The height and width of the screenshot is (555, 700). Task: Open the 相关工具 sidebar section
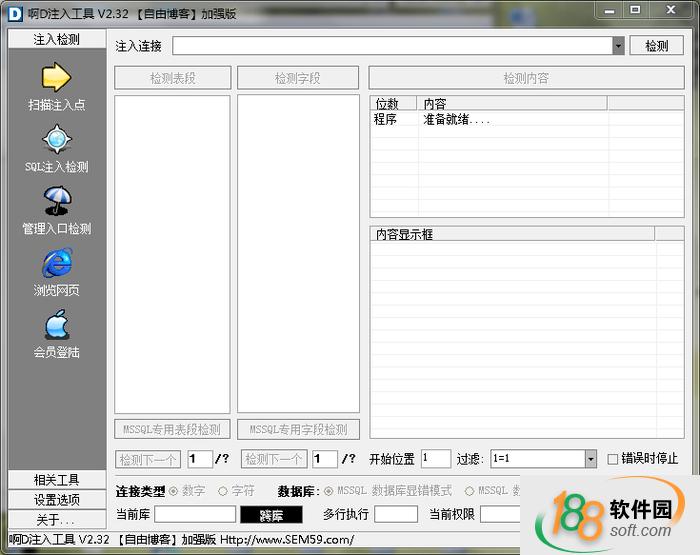tap(56, 480)
